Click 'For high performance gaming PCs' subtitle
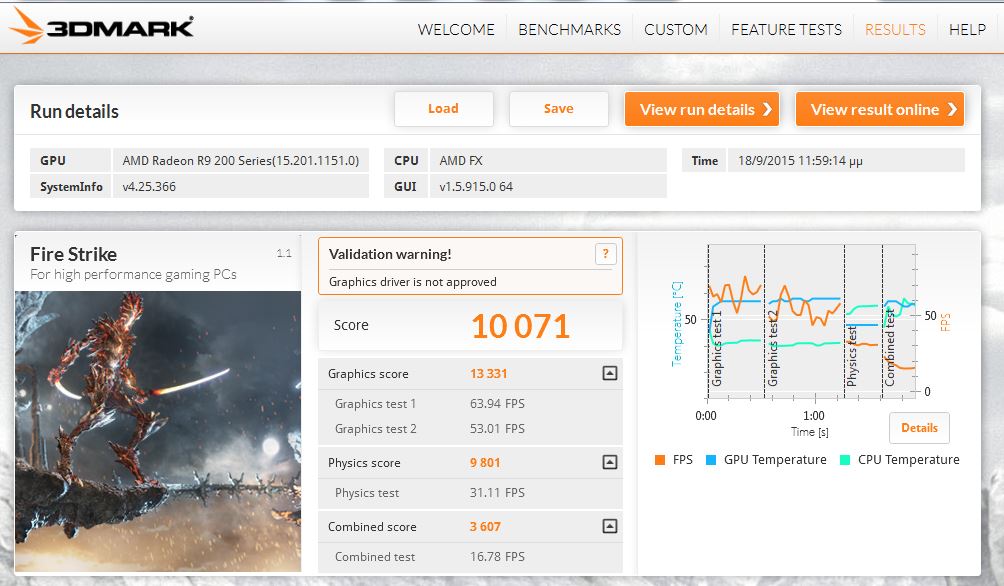 133,274
